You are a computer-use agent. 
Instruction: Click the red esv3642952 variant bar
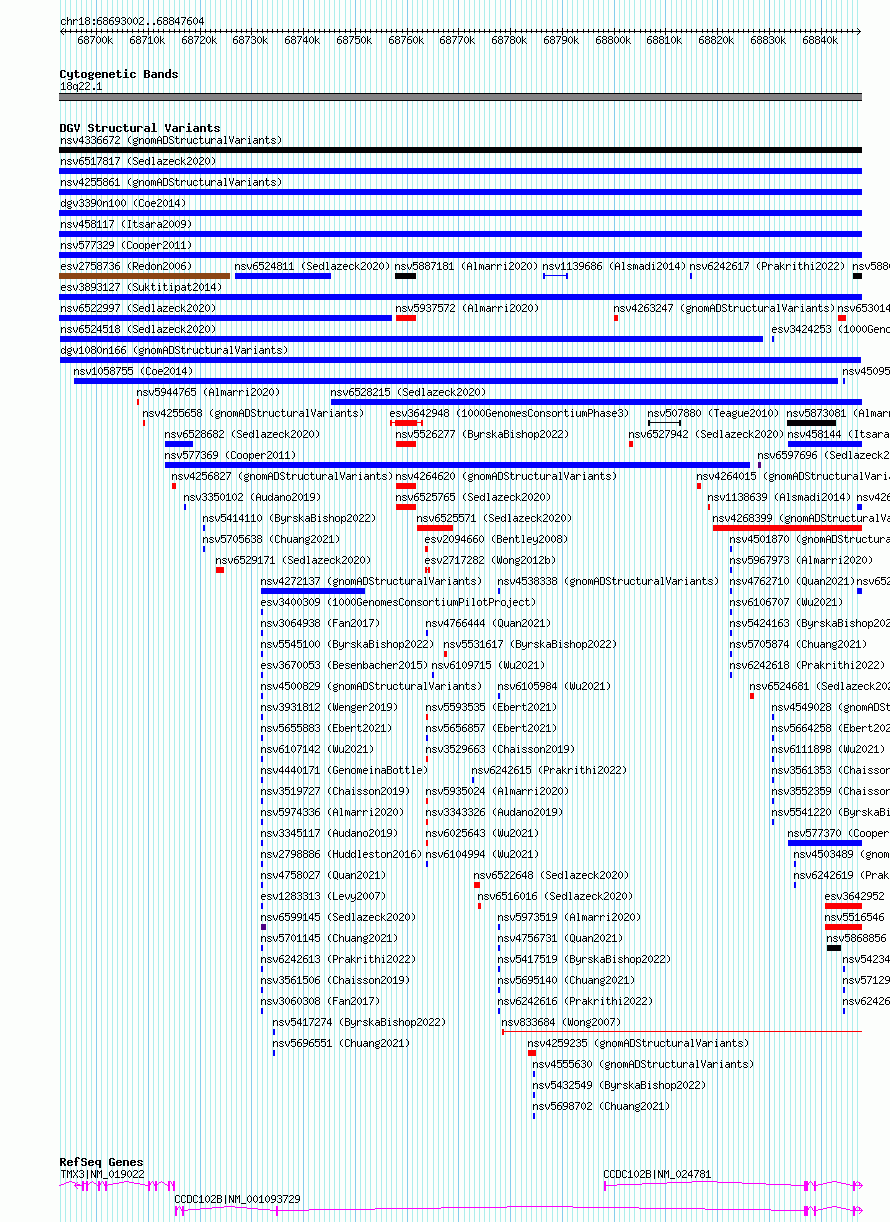(x=843, y=906)
